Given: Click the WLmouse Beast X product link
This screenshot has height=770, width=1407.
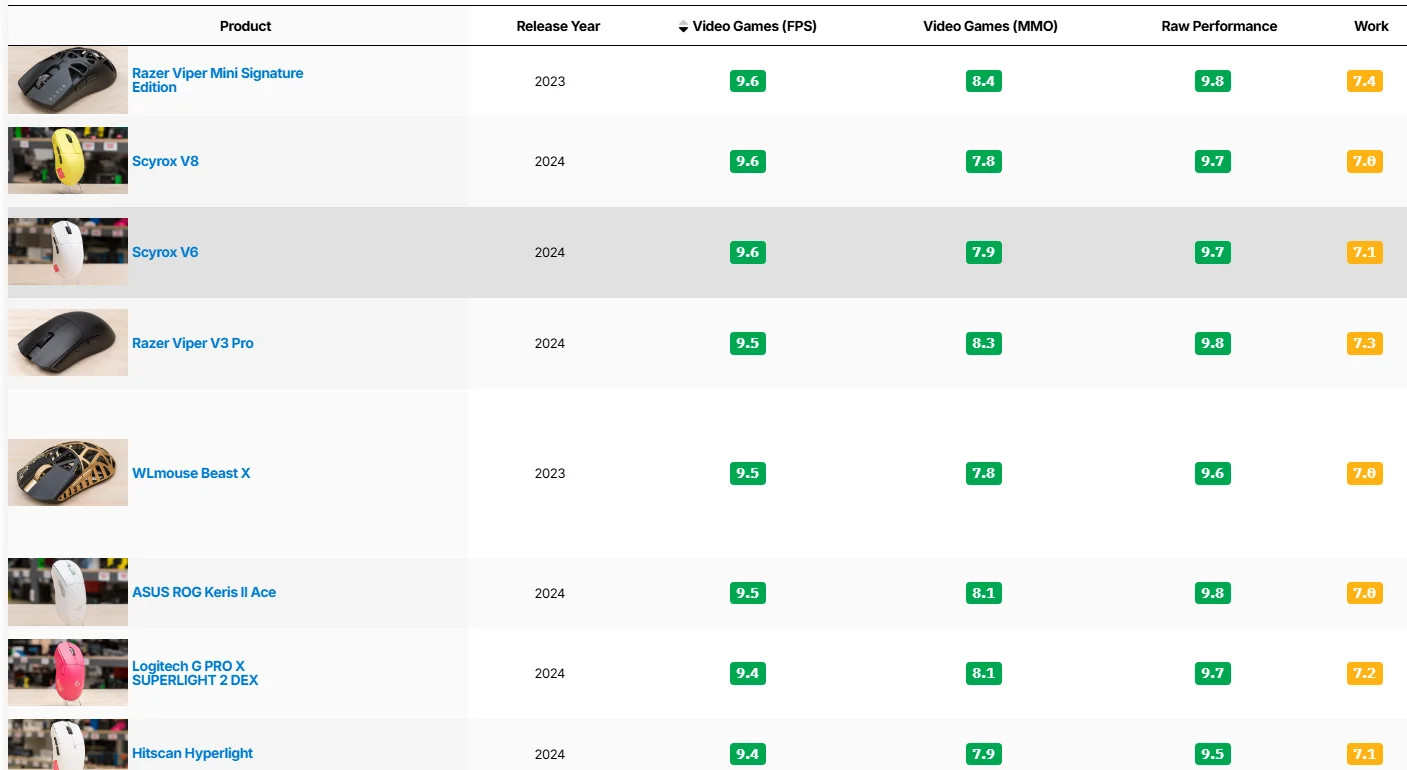Looking at the screenshot, I should 191,473.
